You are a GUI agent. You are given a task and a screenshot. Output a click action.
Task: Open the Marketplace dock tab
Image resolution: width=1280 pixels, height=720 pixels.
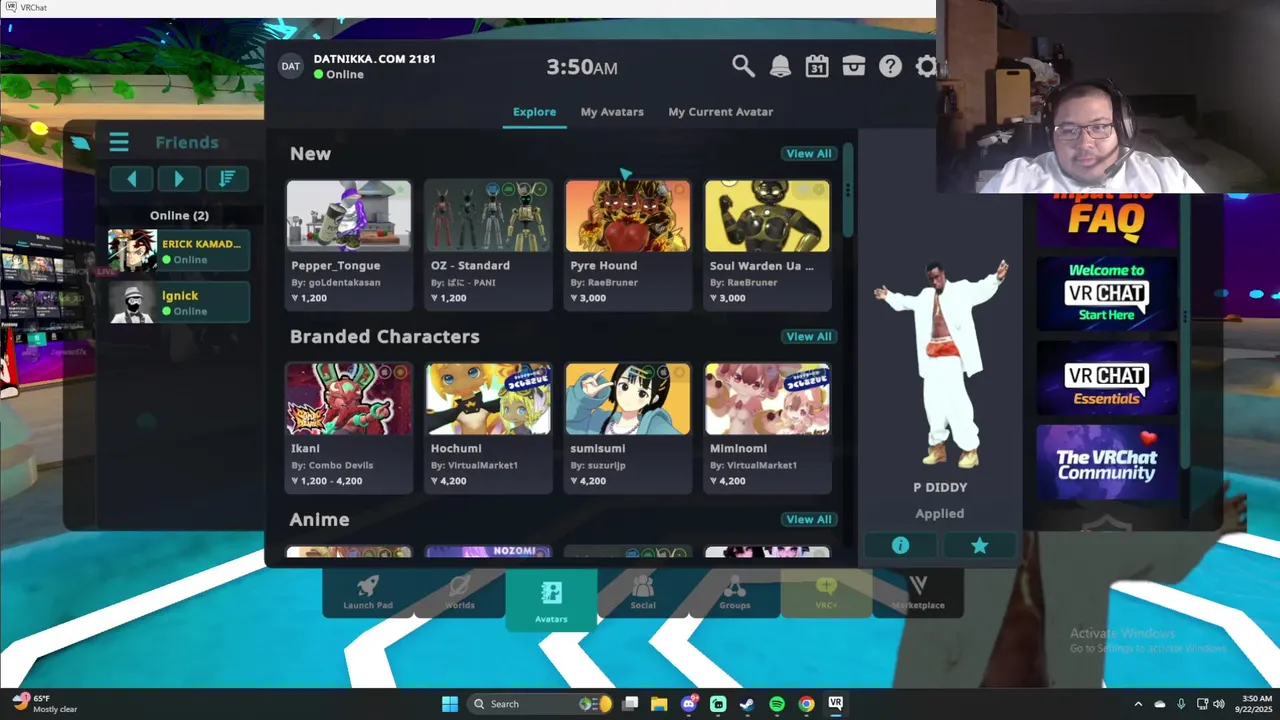coord(918,593)
